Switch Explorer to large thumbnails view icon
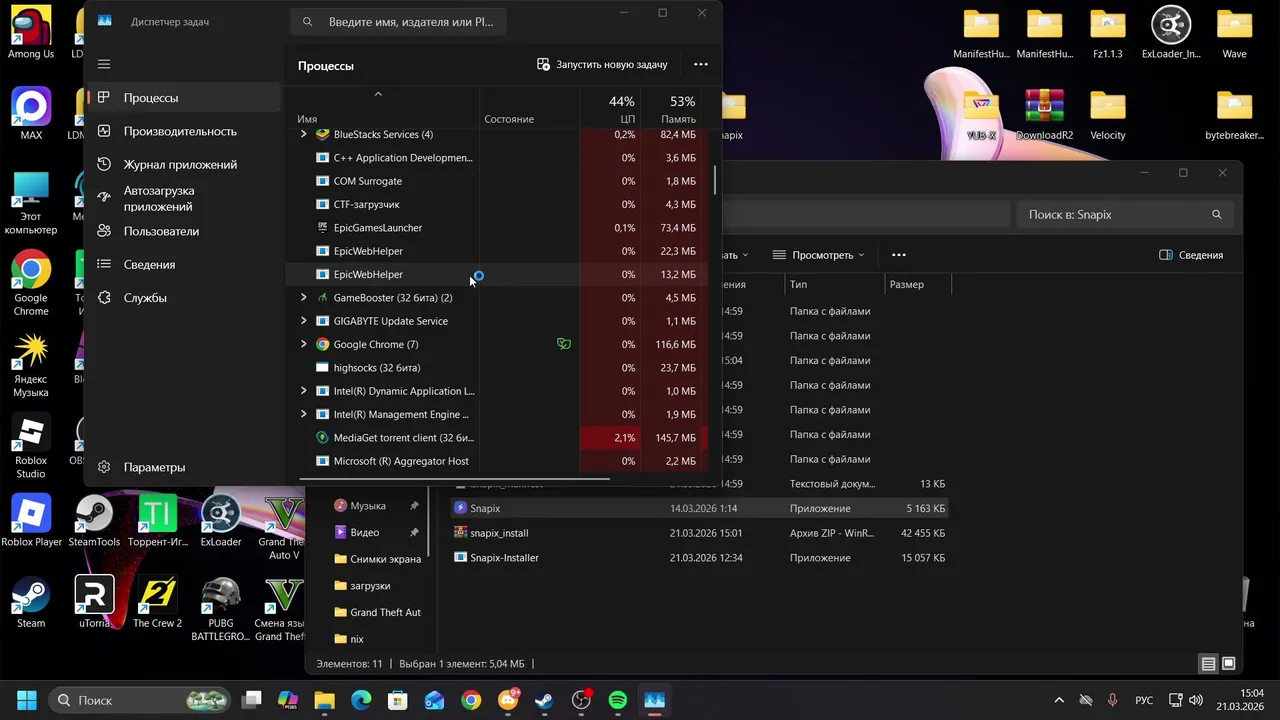 click(x=1229, y=664)
